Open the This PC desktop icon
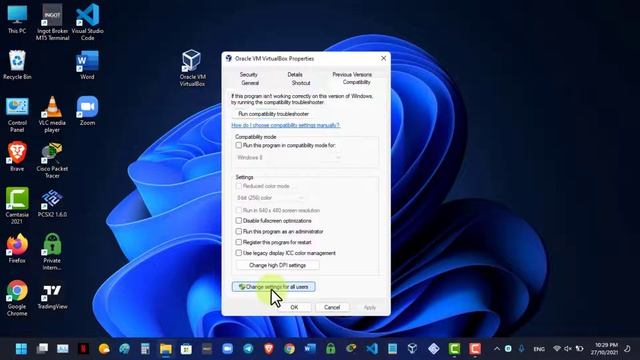 pos(17,19)
